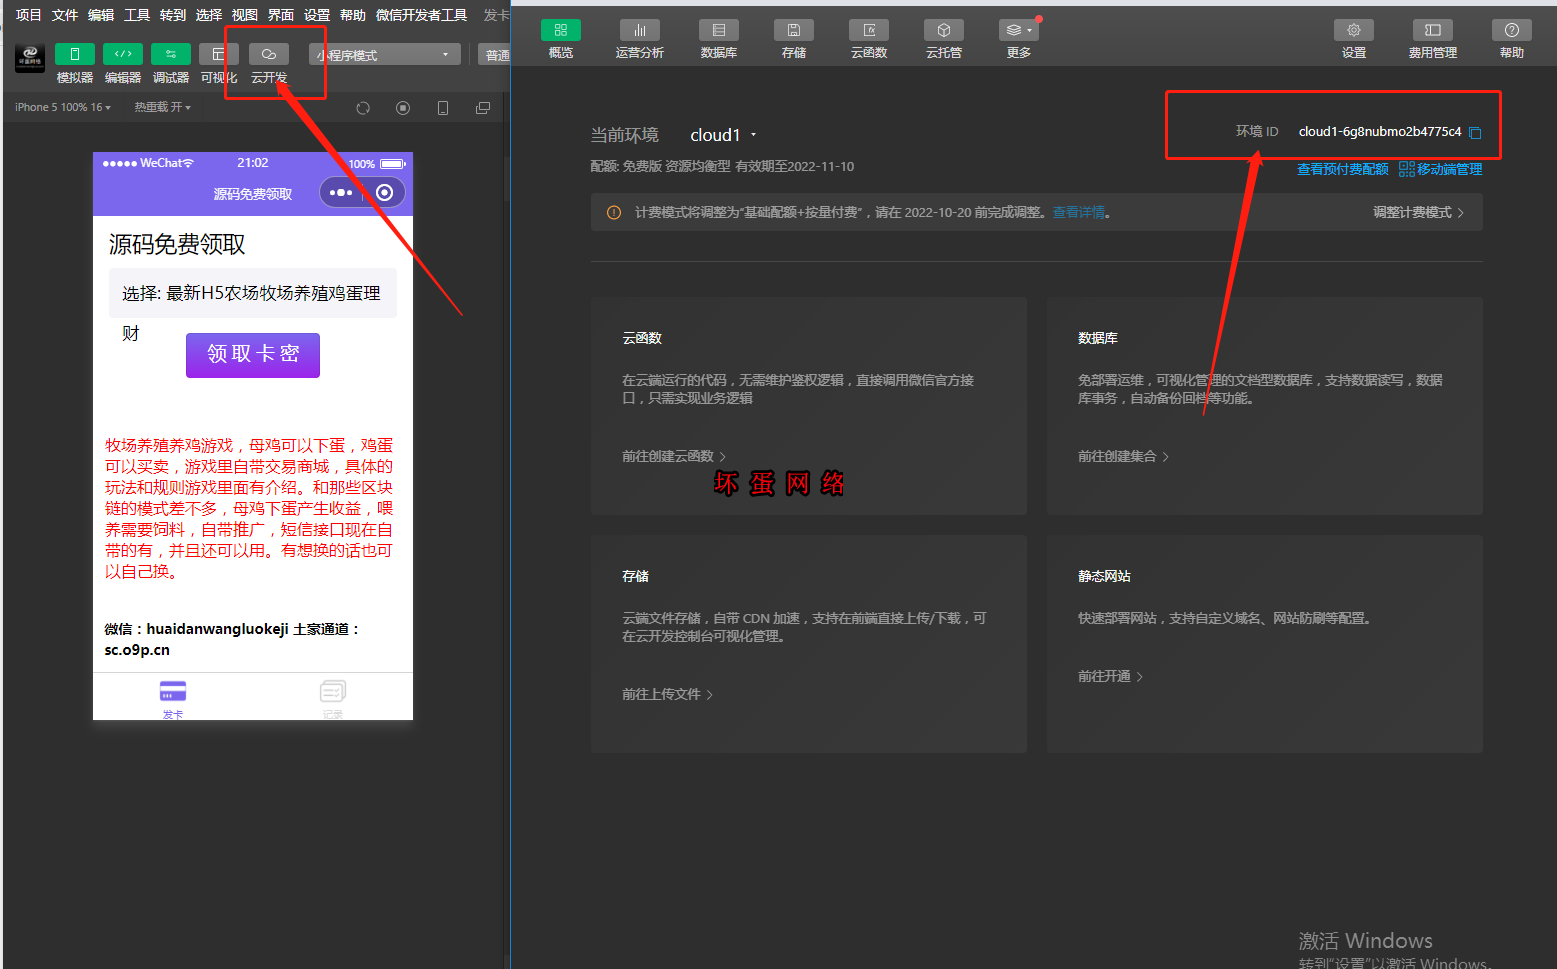Click 调整计费模式 button

pyautogui.click(x=1418, y=212)
